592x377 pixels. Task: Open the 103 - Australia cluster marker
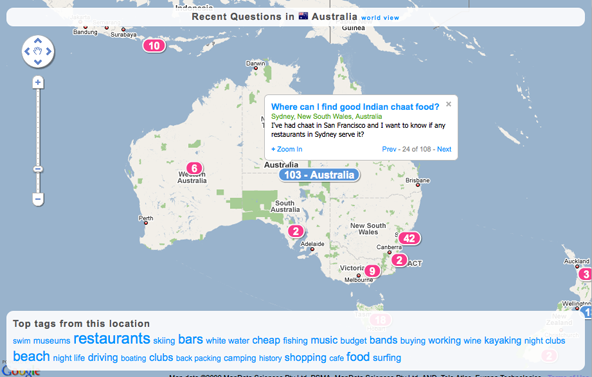pos(319,175)
